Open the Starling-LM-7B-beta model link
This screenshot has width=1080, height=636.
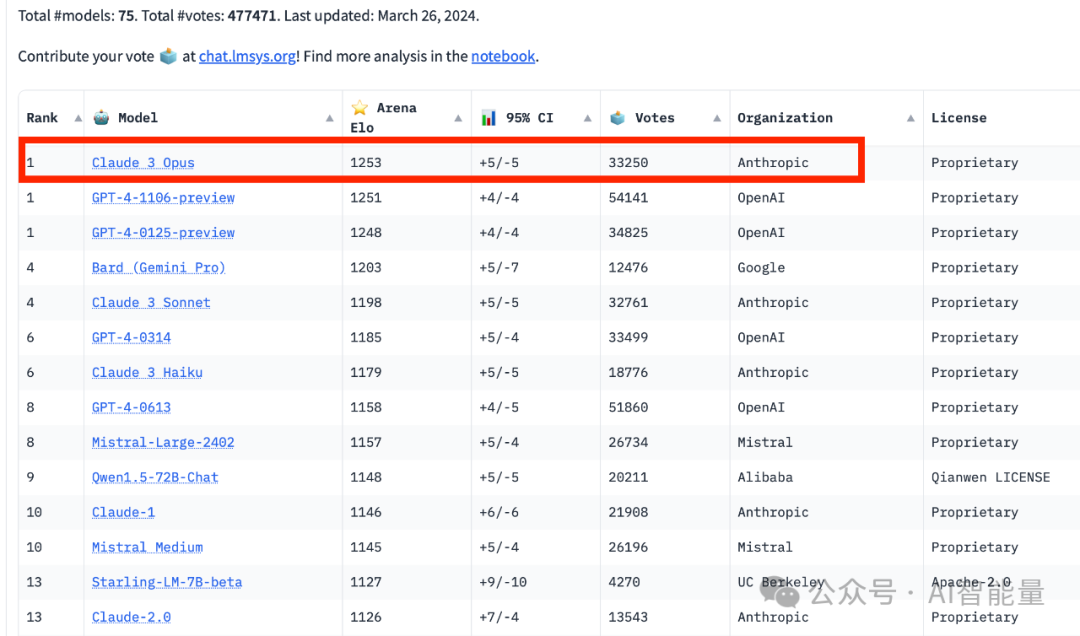(167, 583)
